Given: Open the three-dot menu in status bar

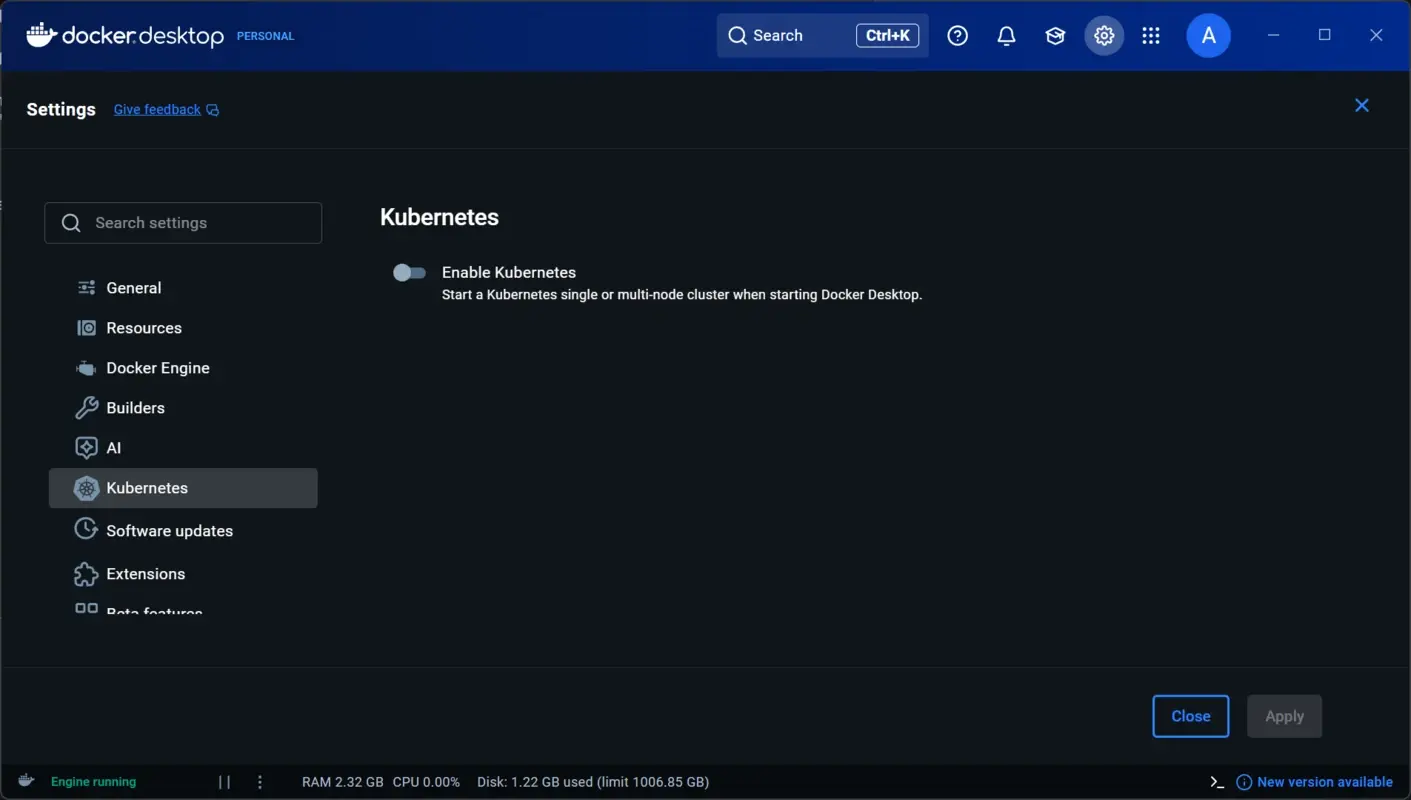Looking at the screenshot, I should pyautogui.click(x=260, y=781).
